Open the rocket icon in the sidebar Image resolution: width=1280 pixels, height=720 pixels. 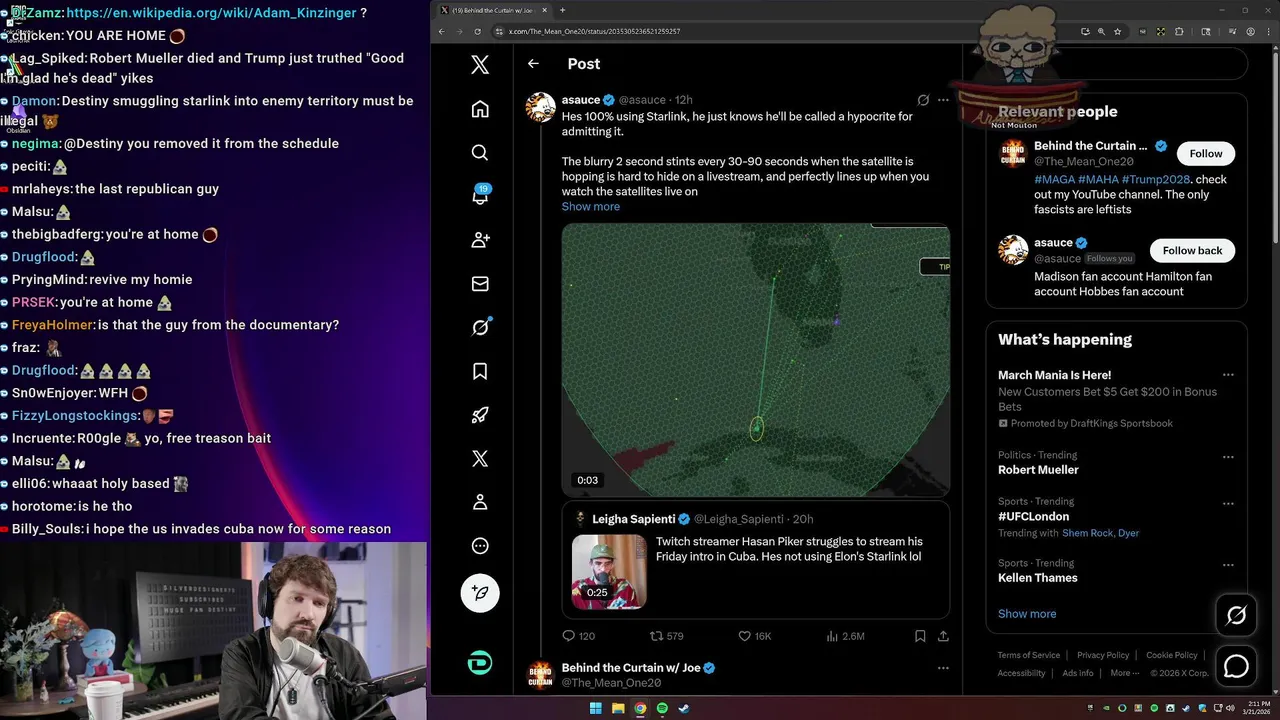click(480, 415)
